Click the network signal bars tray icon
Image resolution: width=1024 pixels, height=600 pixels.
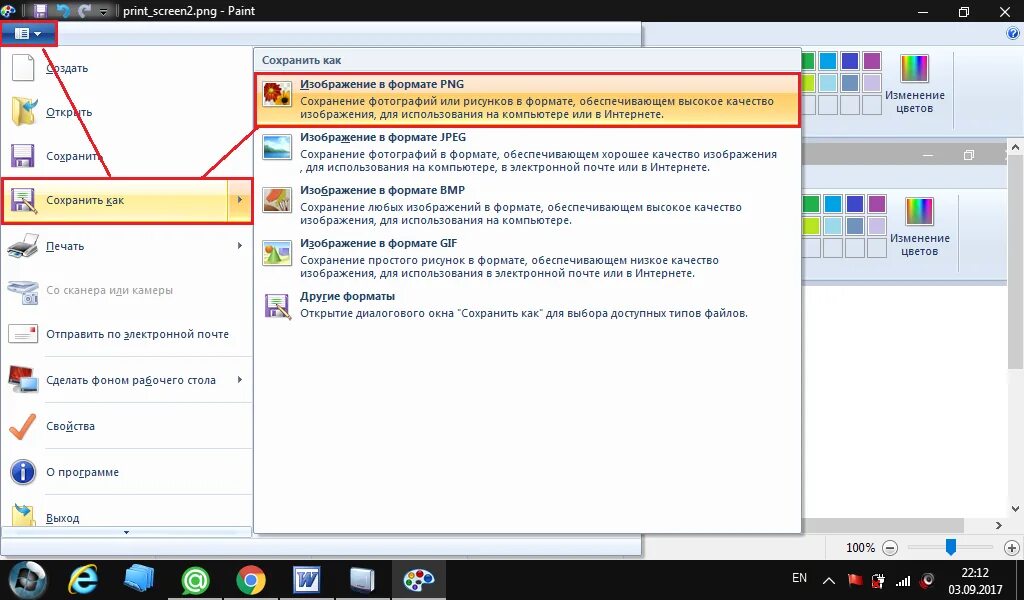(903, 580)
